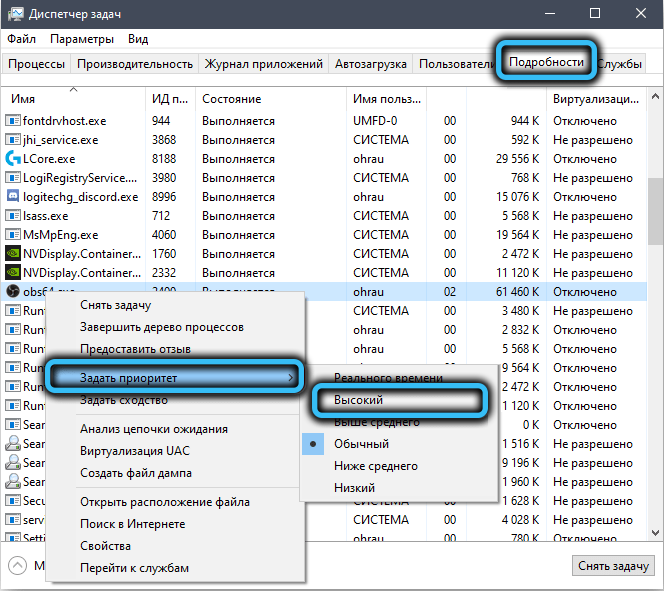Image resolution: width=664 pixels, height=591 pixels.
Task: Choose Открыть расположение файла in context menu
Action: [164, 502]
